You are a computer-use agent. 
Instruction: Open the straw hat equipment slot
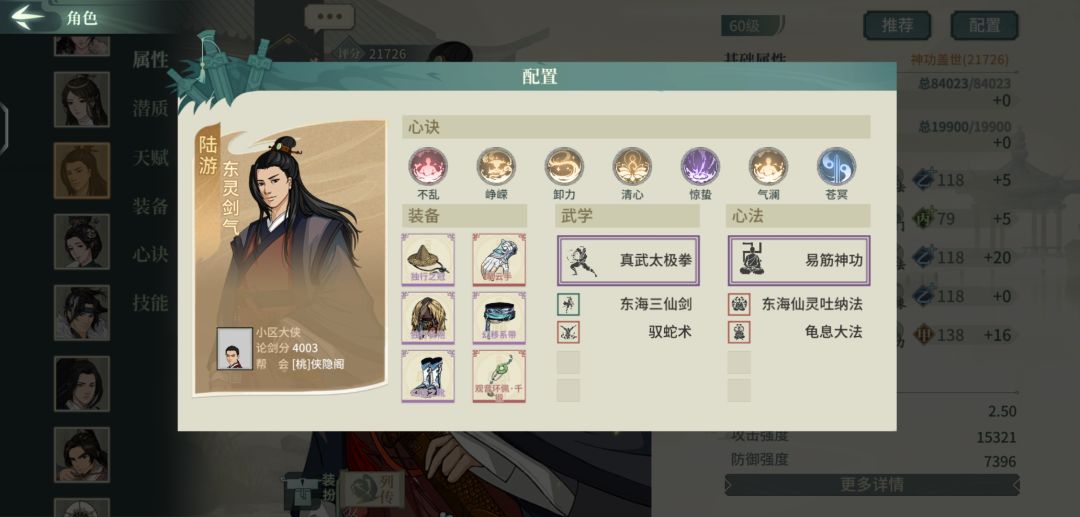point(428,260)
